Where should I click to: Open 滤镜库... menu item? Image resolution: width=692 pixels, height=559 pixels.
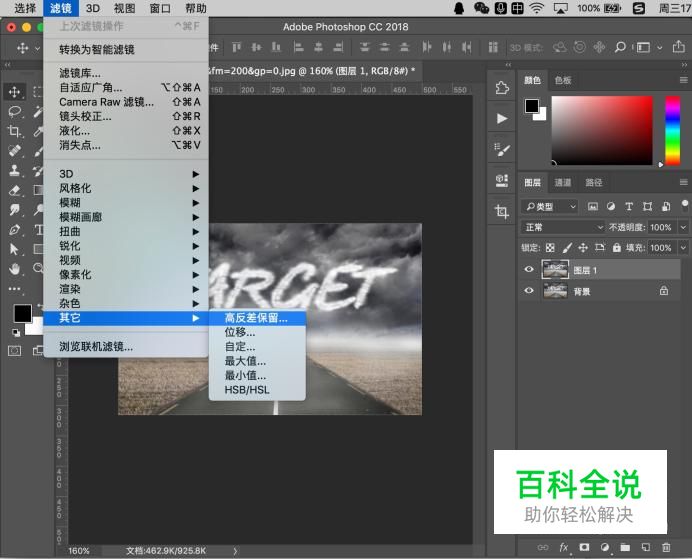pos(126,73)
